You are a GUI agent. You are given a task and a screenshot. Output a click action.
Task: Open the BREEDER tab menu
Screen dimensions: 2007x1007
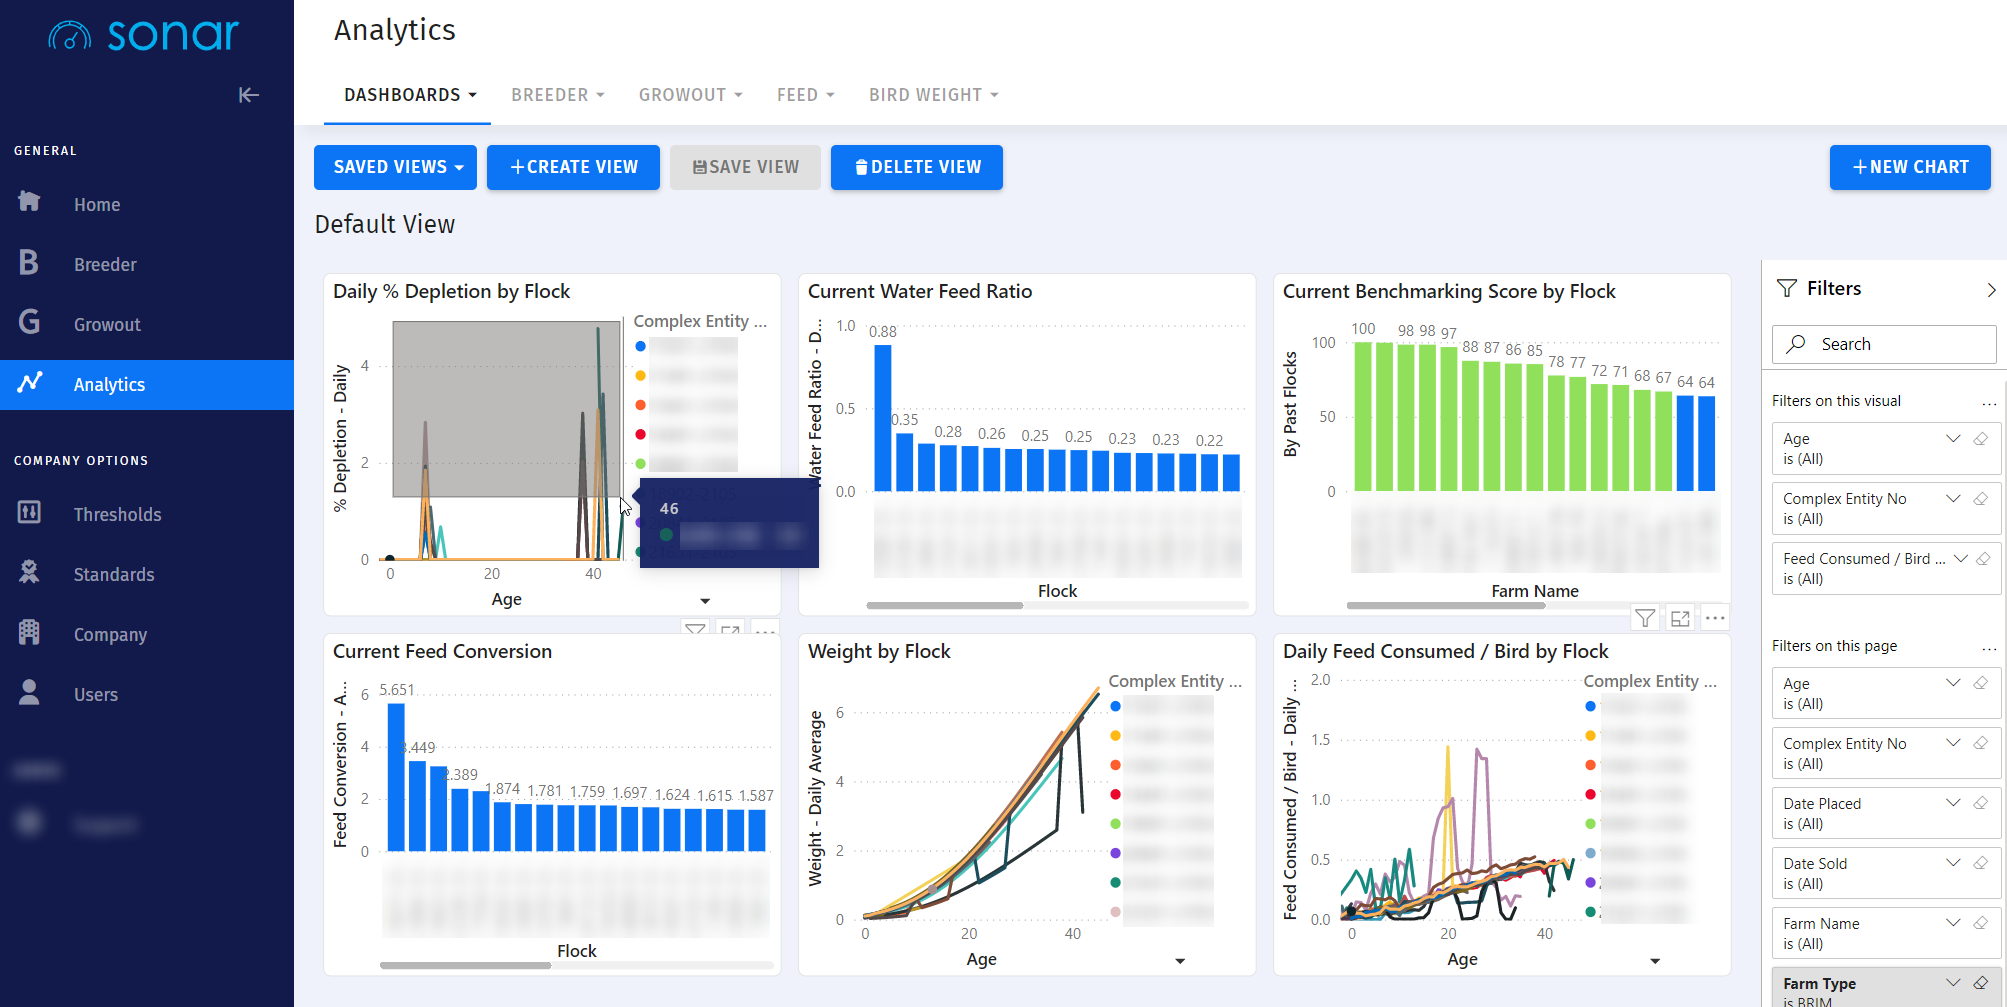pyautogui.click(x=558, y=95)
